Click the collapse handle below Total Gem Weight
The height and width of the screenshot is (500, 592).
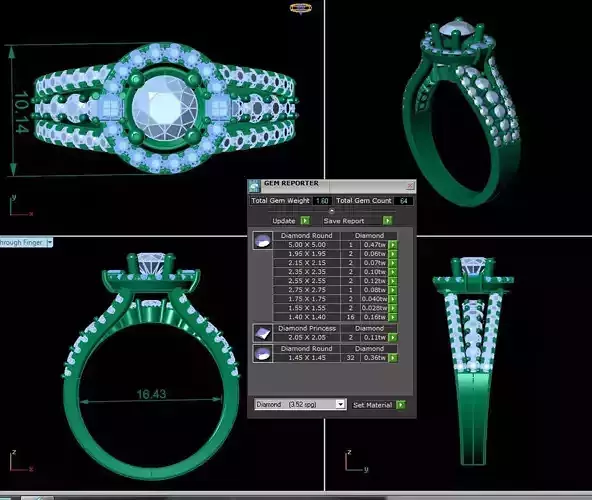[x=331, y=211]
